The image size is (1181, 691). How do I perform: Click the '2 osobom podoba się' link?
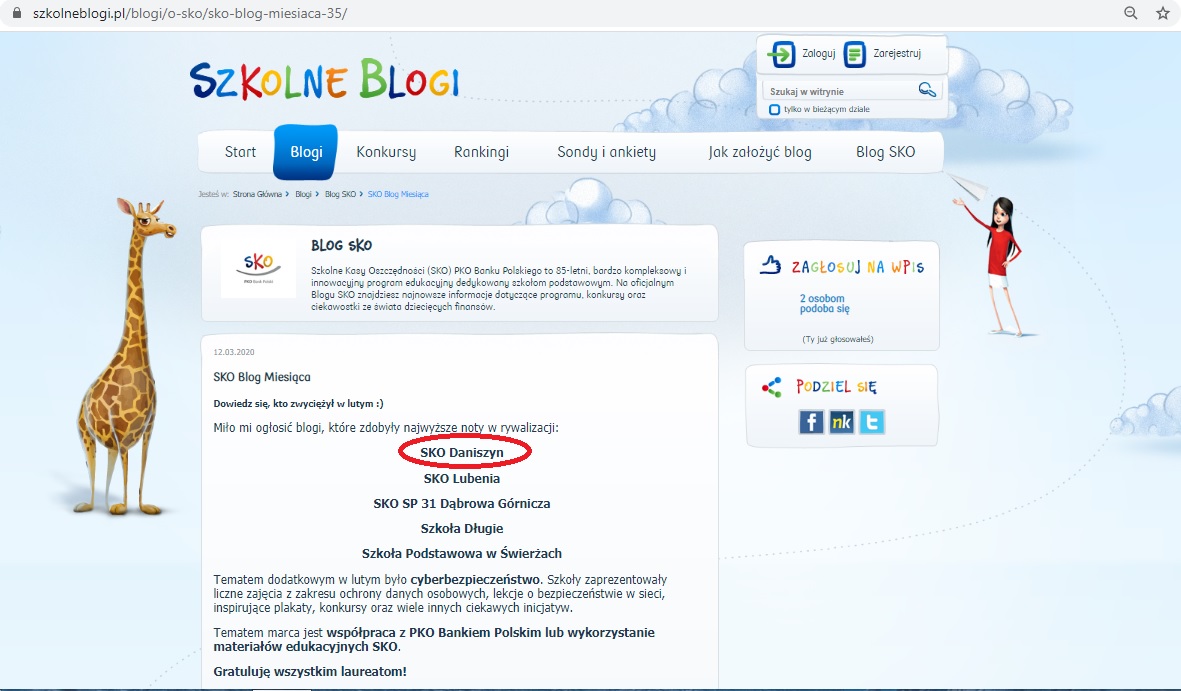[824, 304]
